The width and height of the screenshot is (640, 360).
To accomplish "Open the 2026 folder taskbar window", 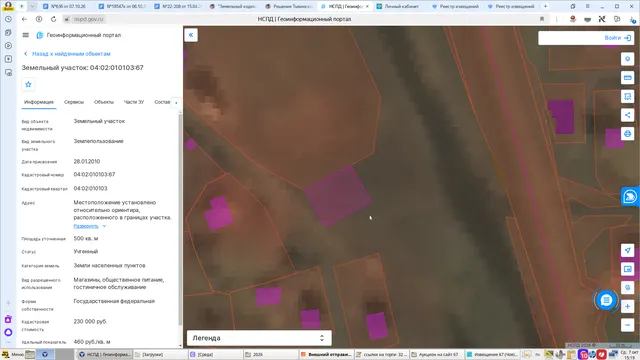I will tap(271, 354).
